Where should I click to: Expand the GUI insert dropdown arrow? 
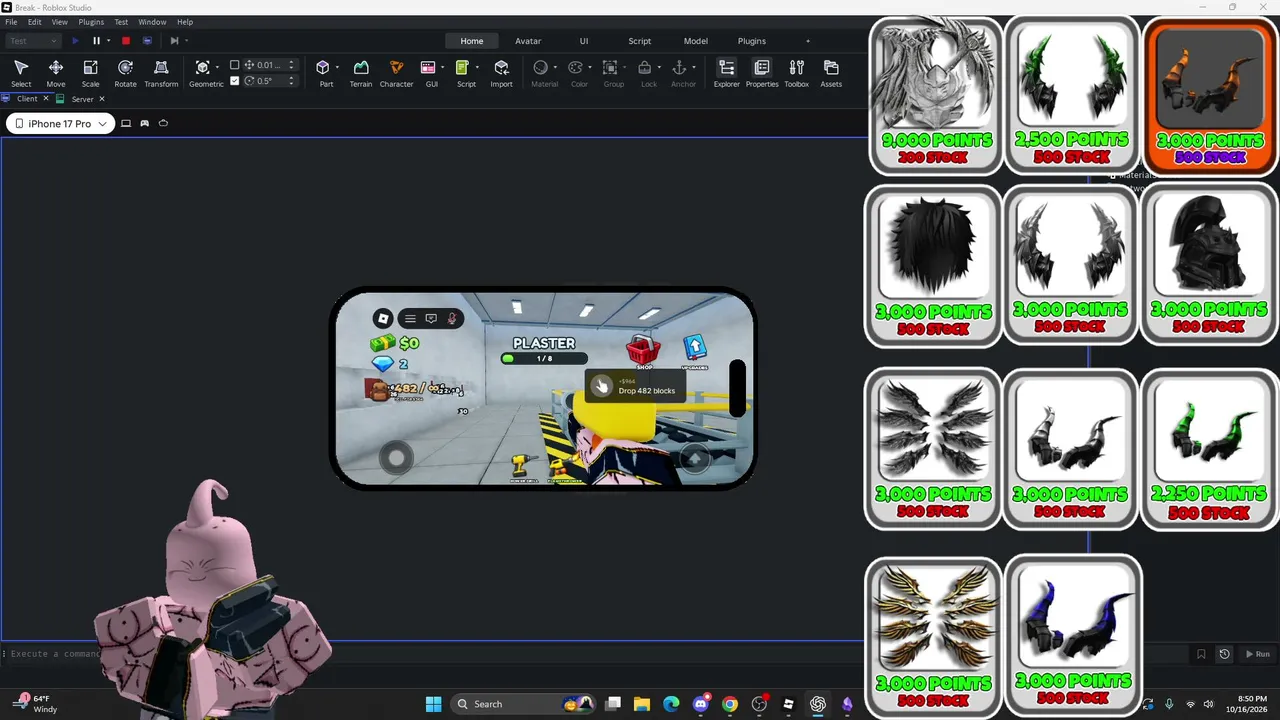tap(442, 68)
